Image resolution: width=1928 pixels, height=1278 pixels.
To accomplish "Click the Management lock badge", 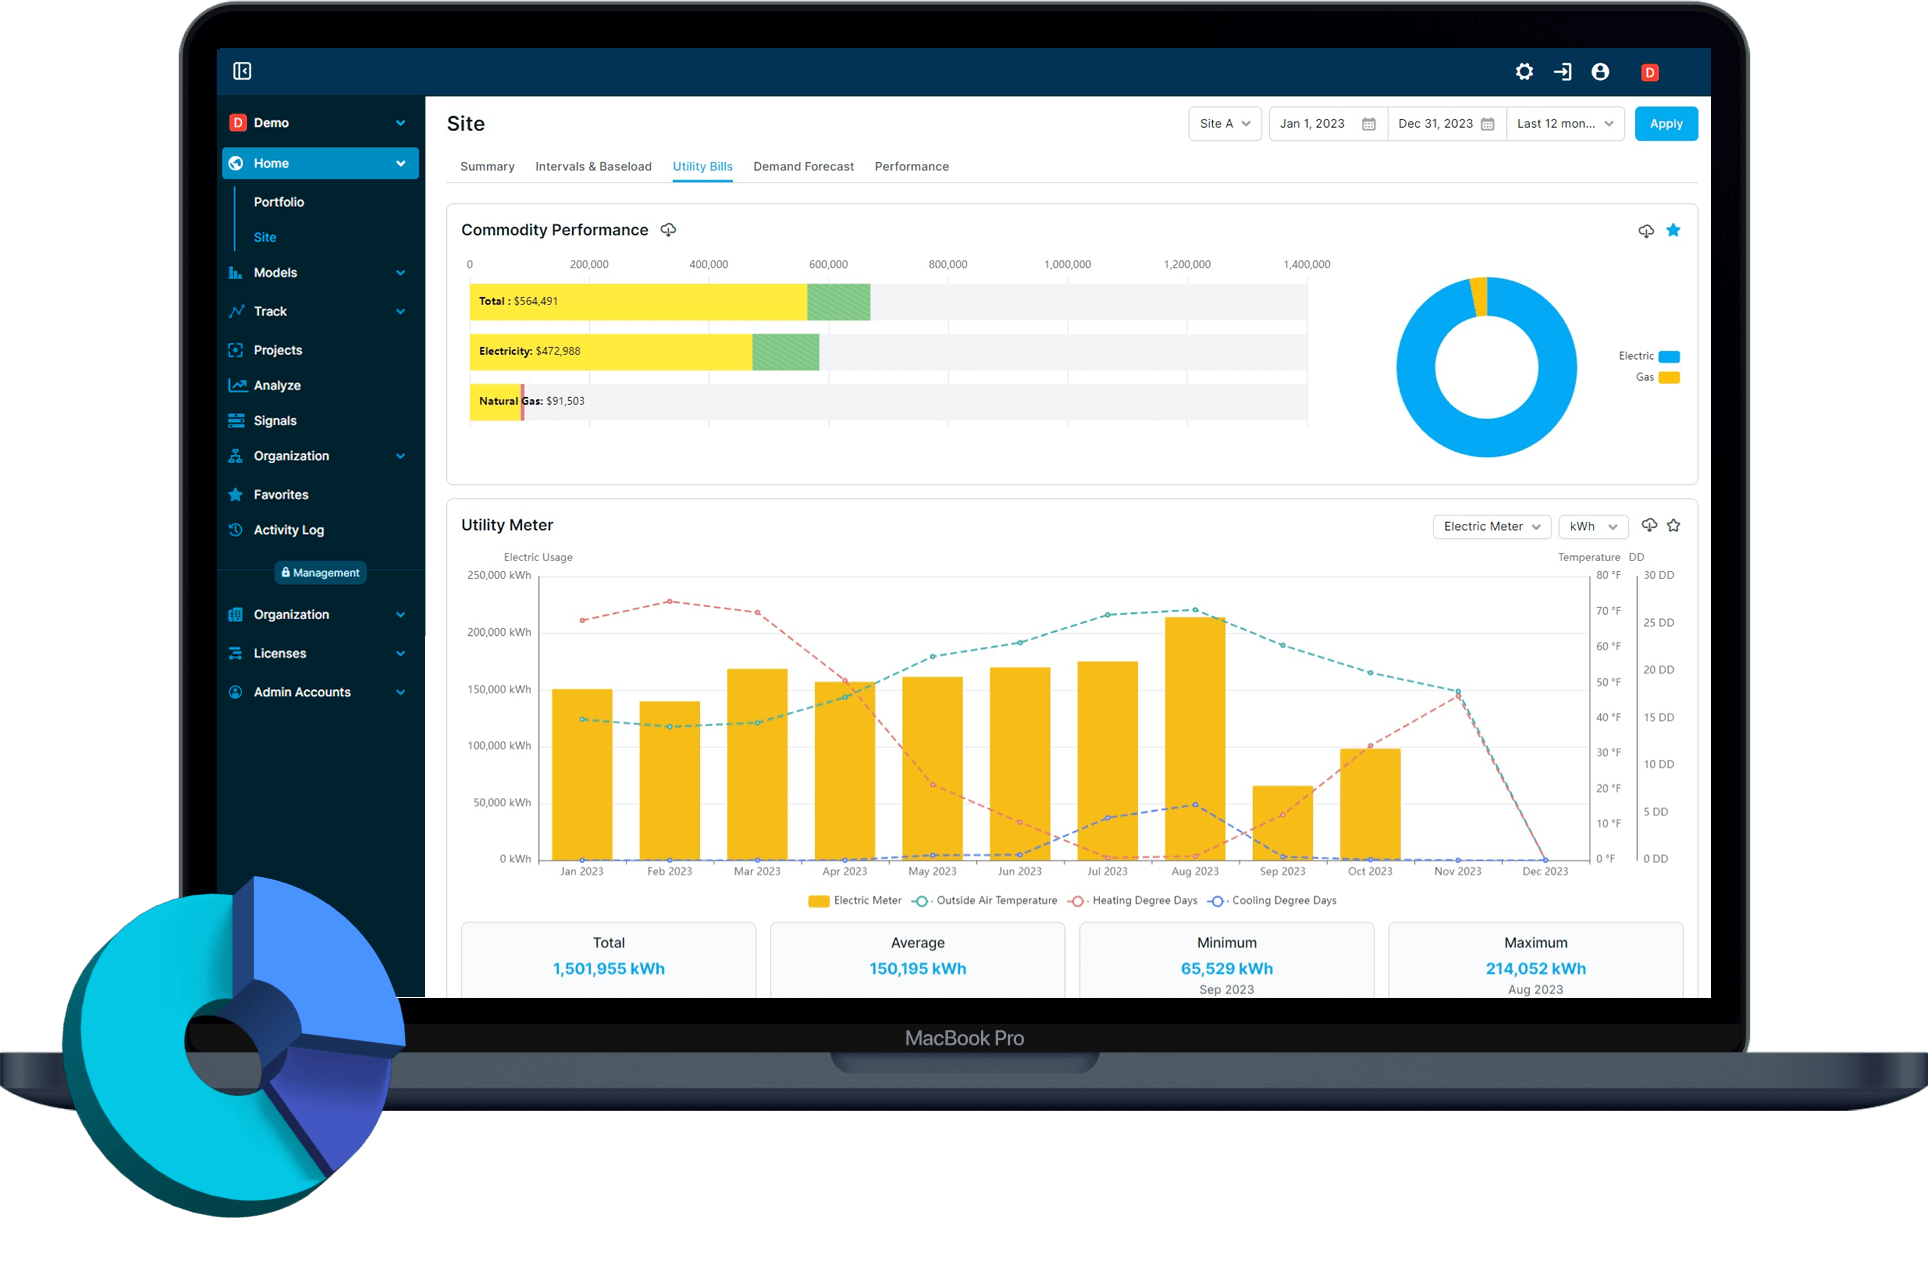I will [x=321, y=573].
